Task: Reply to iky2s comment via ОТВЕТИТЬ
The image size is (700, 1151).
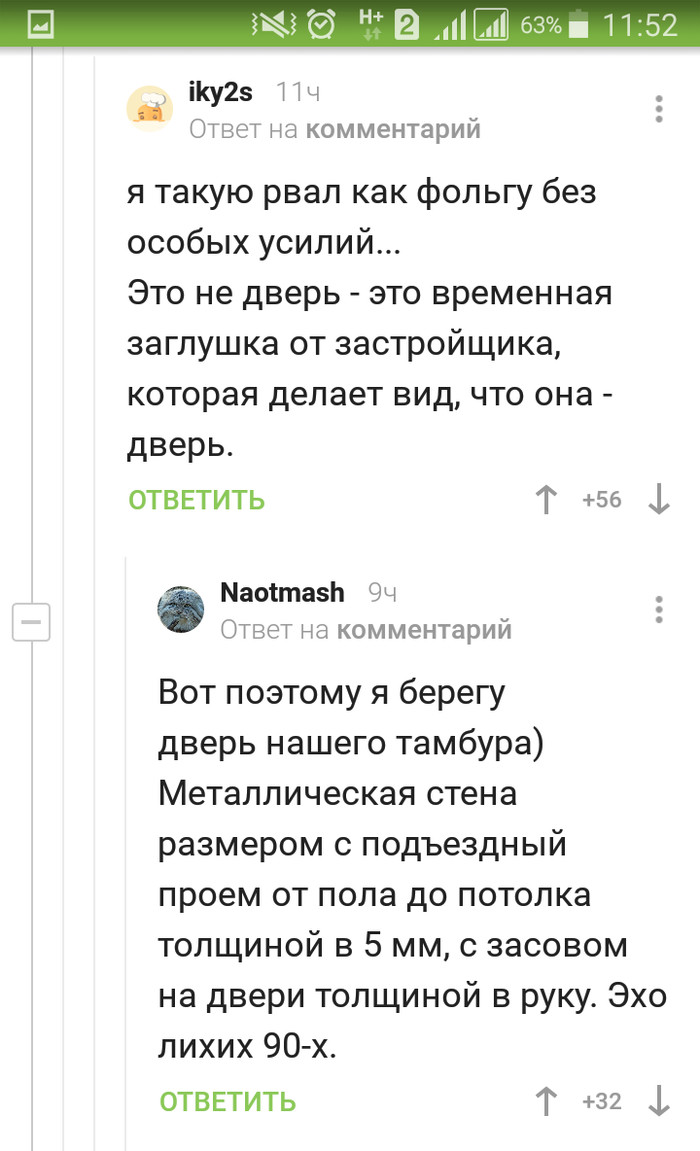Action: pyautogui.click(x=196, y=500)
